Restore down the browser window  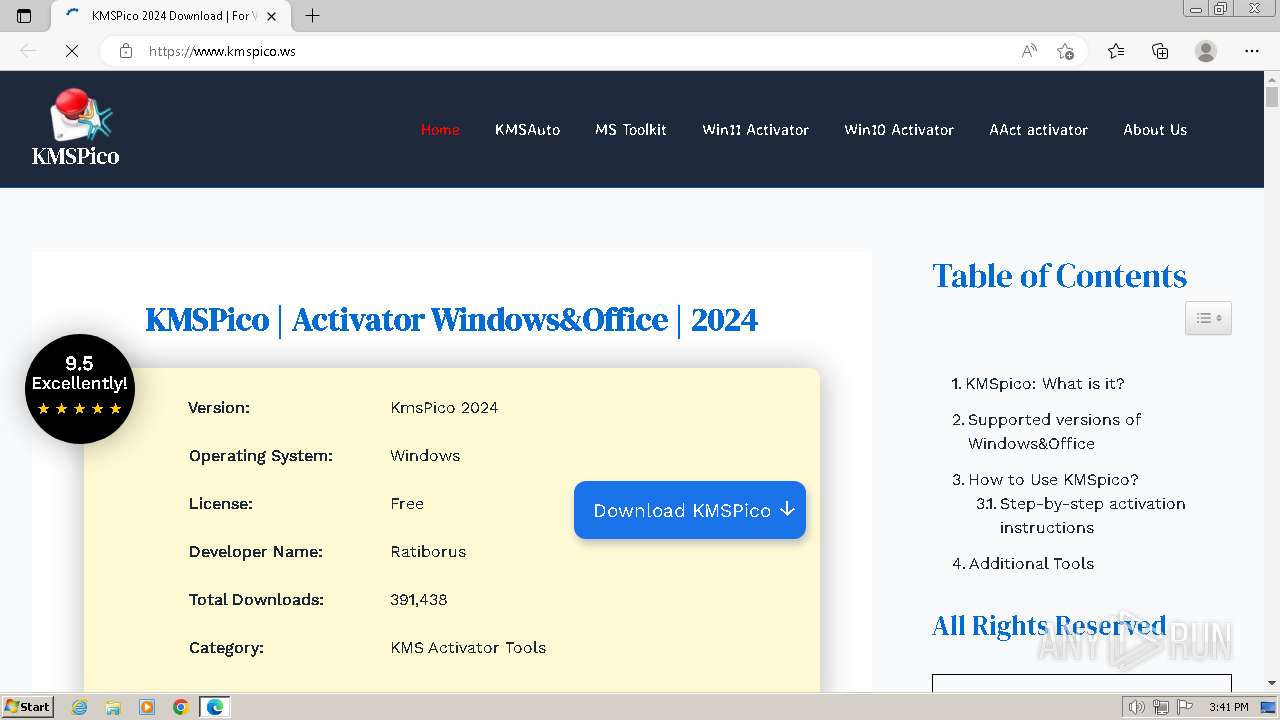(1221, 9)
